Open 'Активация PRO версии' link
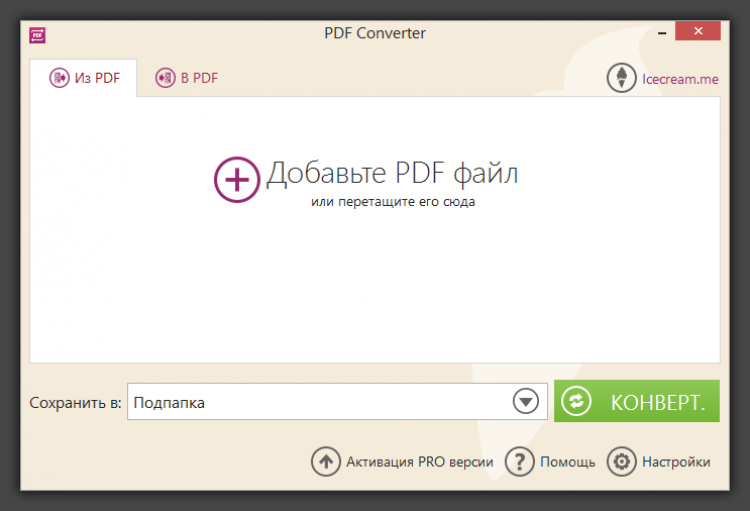 pos(419,462)
